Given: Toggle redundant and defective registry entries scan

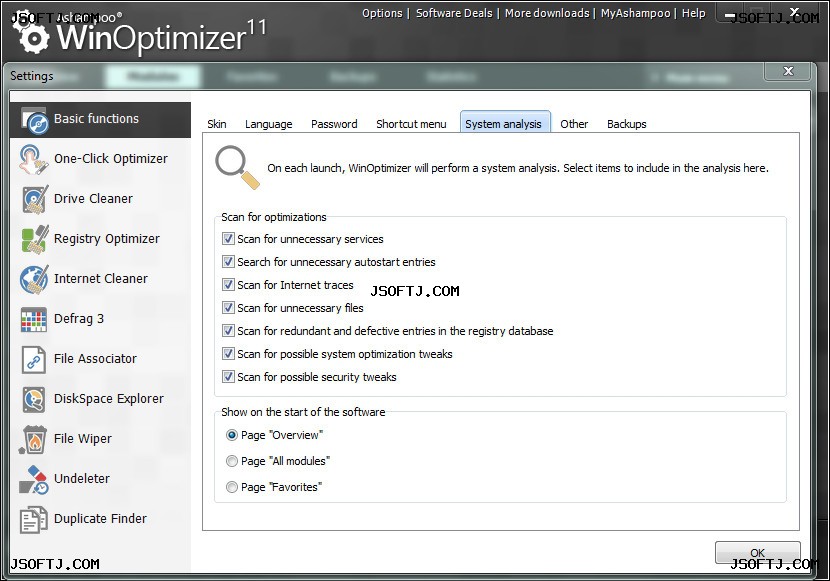Looking at the screenshot, I should coord(228,331).
